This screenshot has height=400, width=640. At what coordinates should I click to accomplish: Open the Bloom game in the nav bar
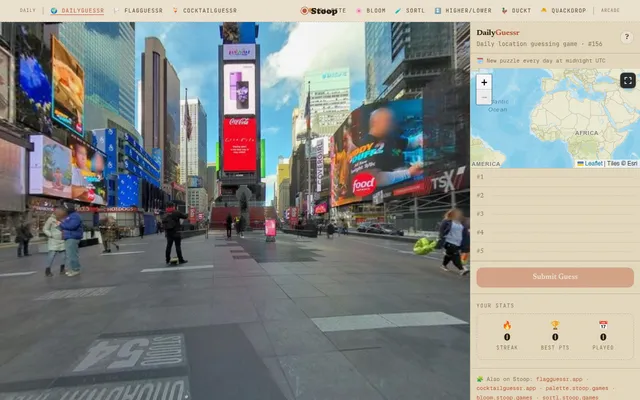371,11
